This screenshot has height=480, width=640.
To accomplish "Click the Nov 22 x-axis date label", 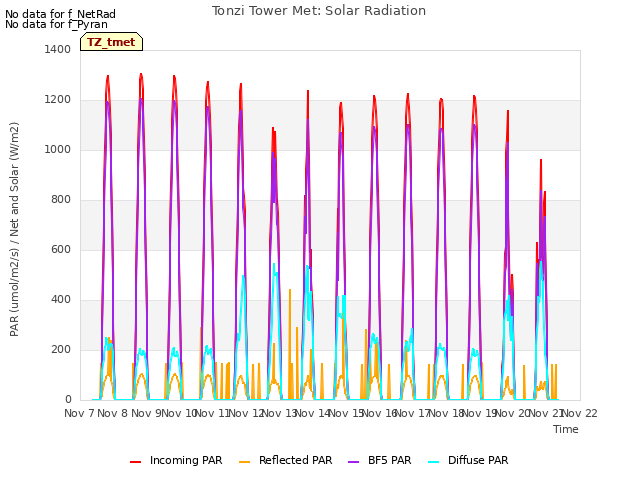I will pos(580,413).
